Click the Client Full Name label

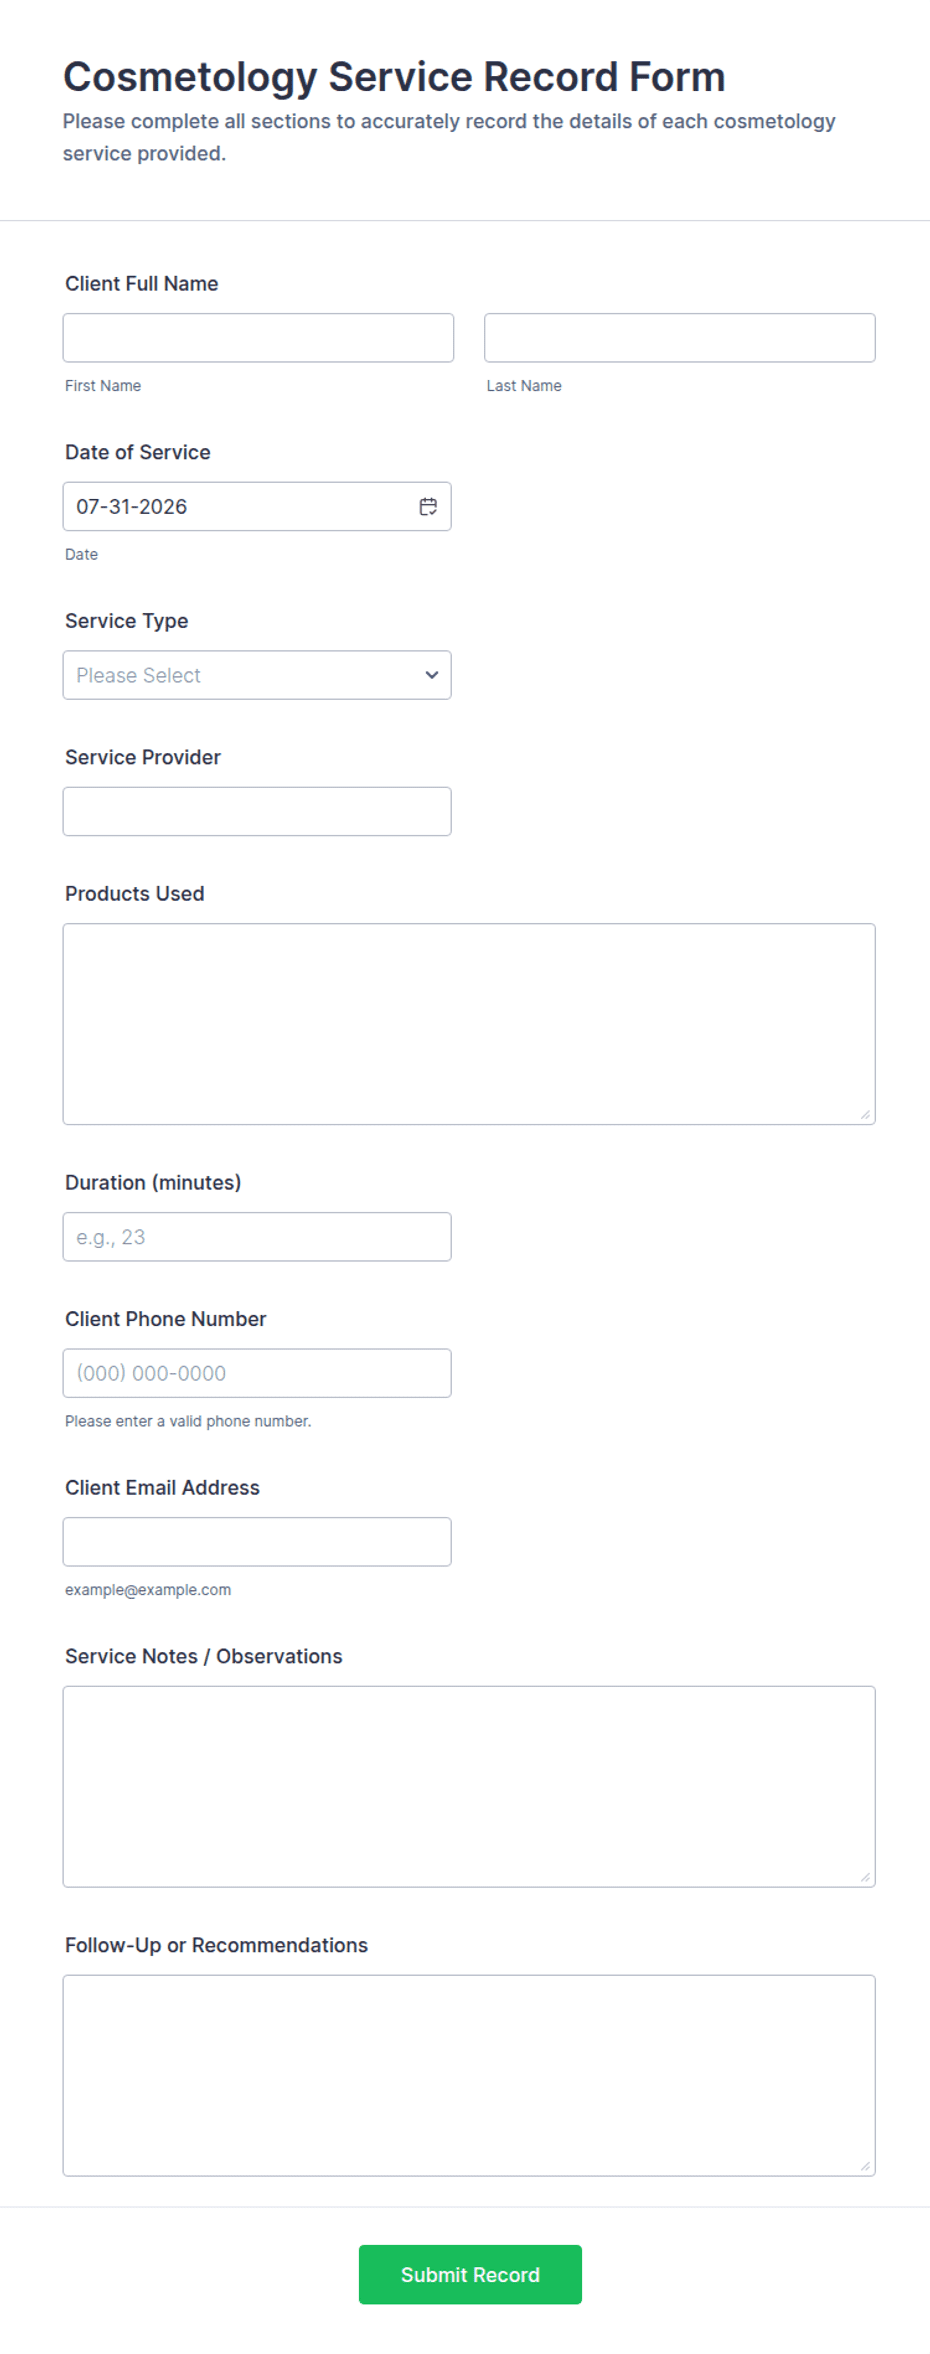point(142,284)
